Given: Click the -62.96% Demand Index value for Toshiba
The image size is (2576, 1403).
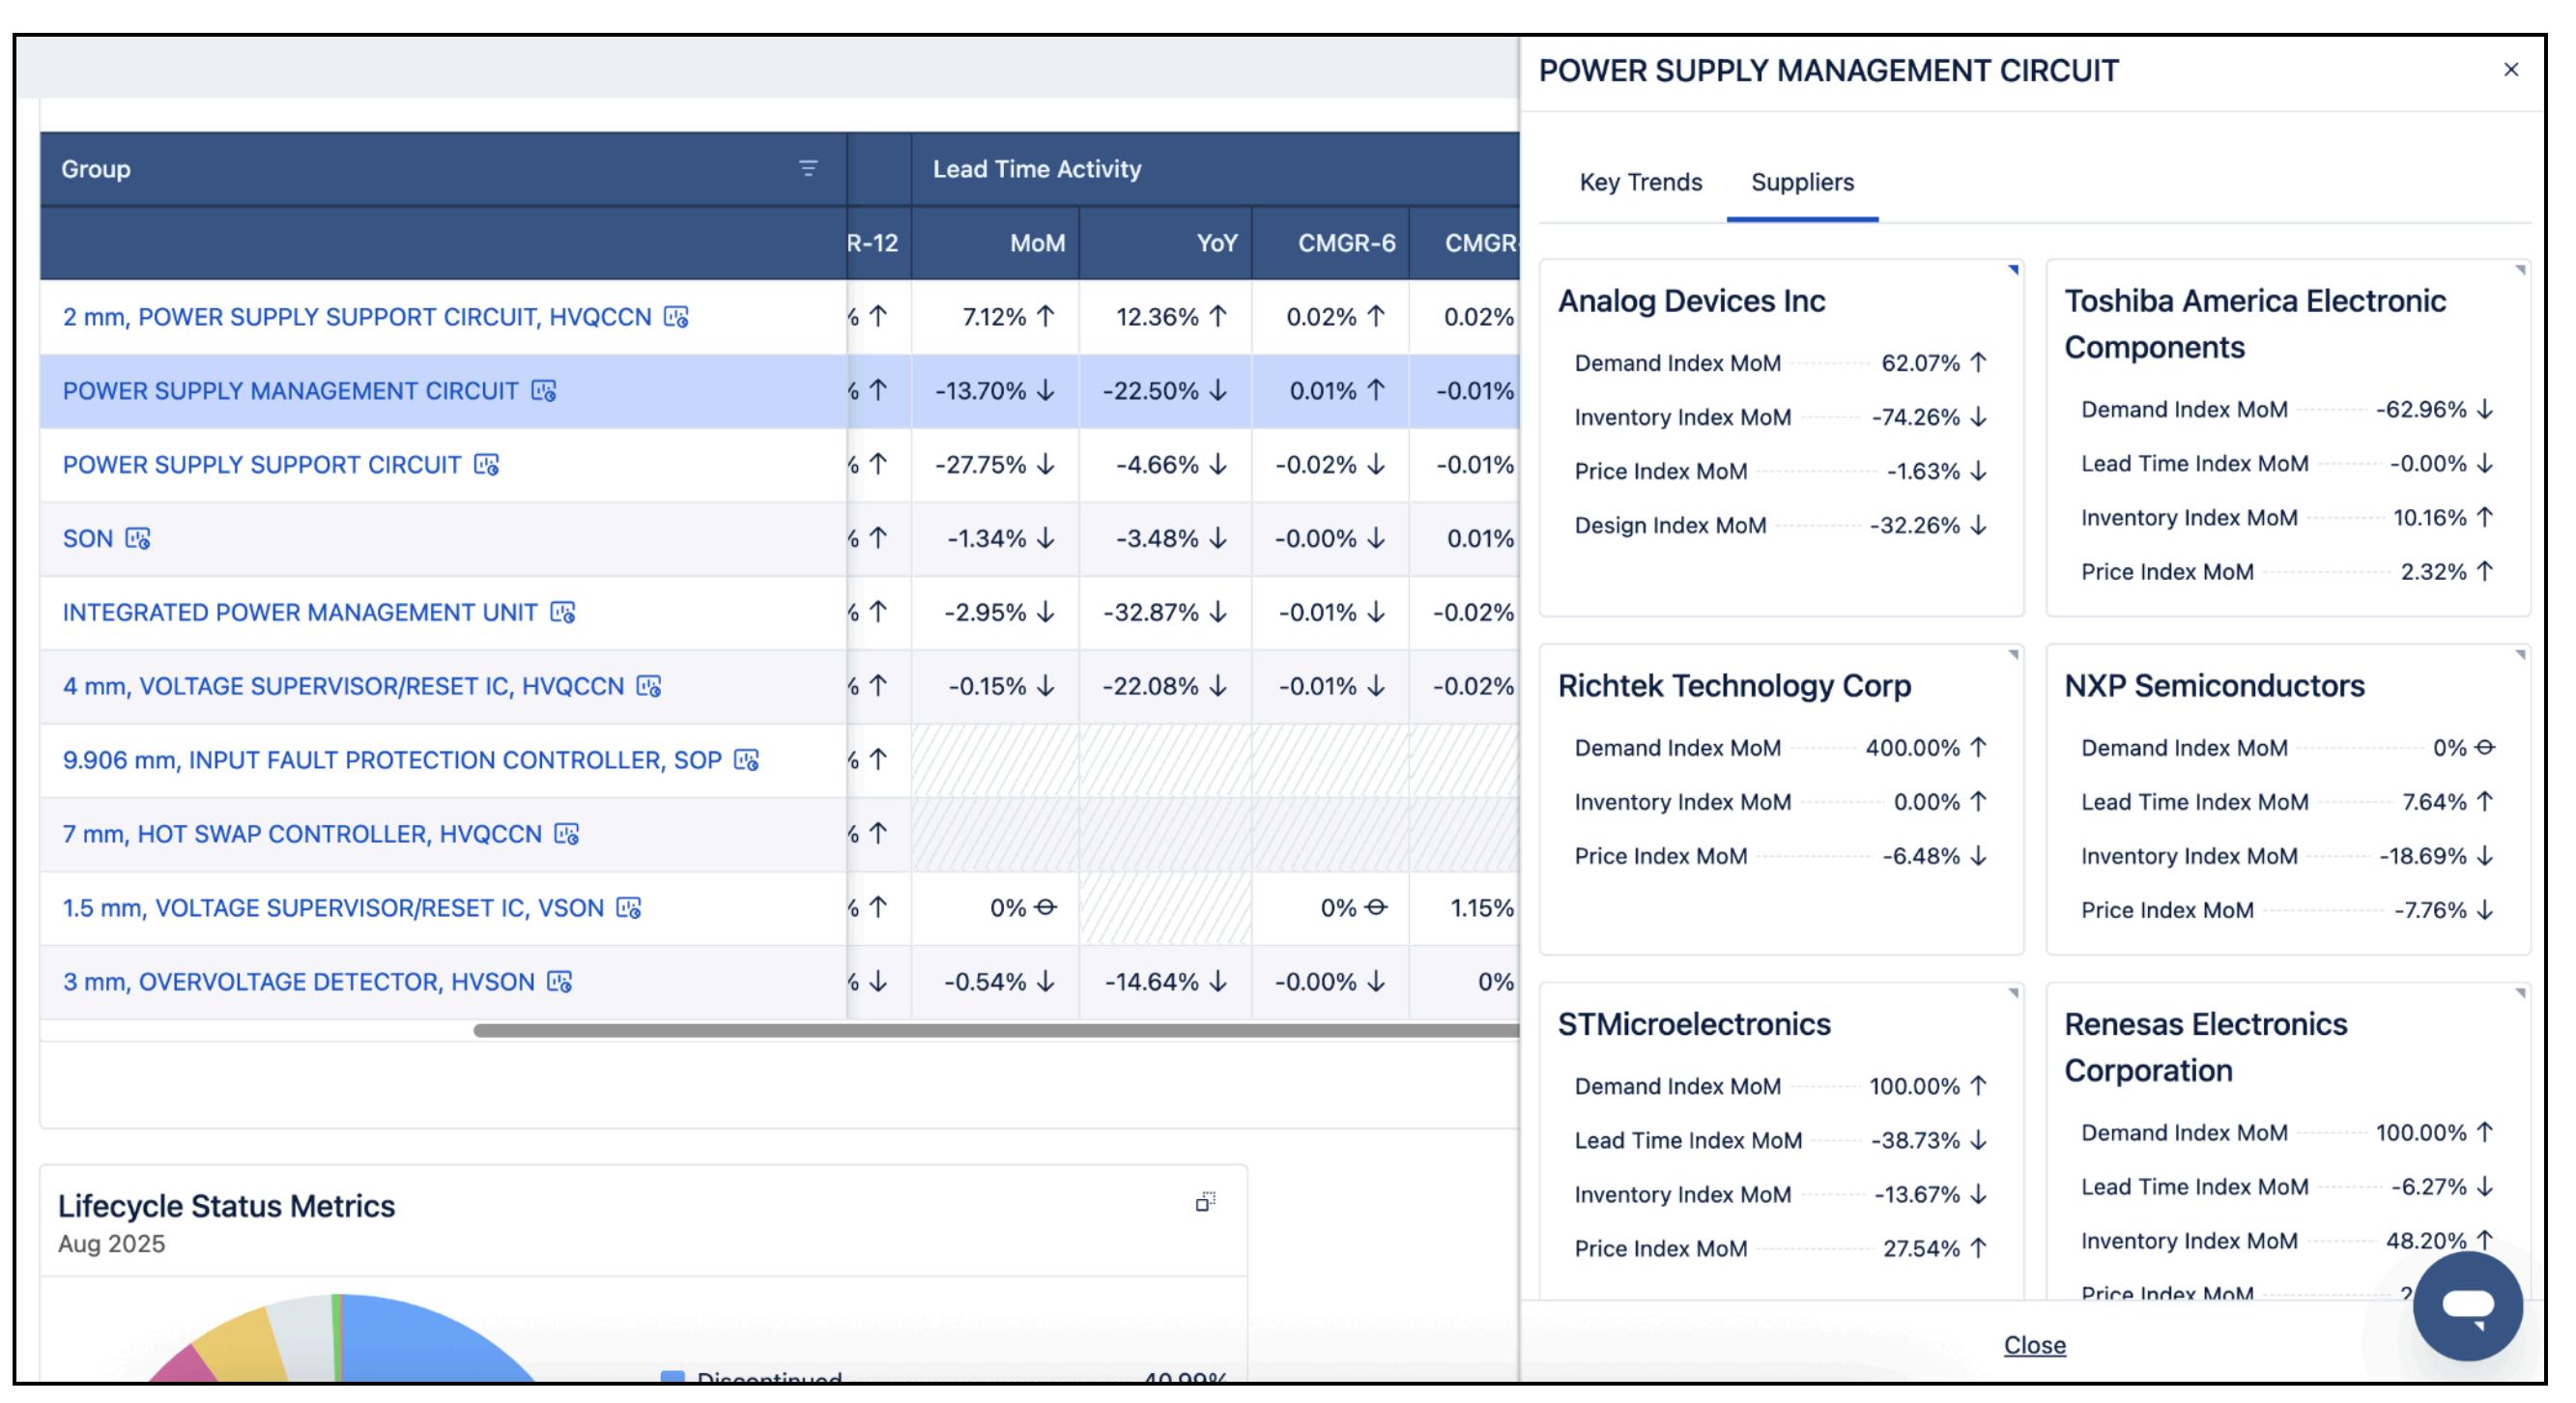Looking at the screenshot, I should tap(2422, 410).
